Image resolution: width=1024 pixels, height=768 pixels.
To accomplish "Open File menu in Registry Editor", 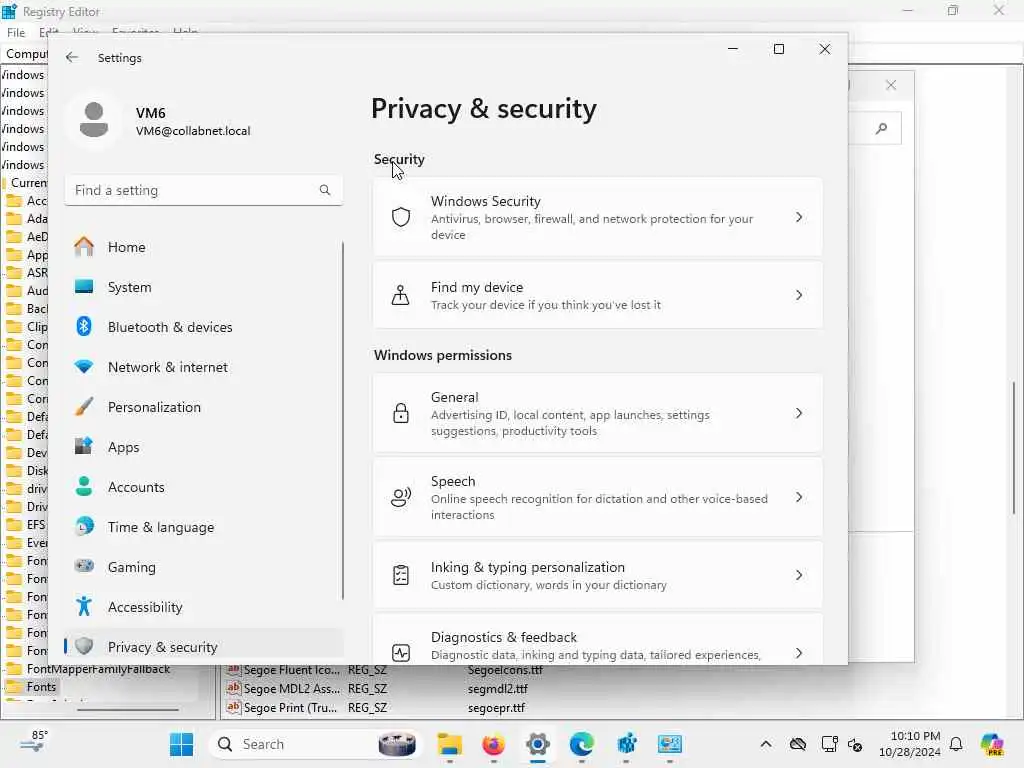I will [x=16, y=32].
